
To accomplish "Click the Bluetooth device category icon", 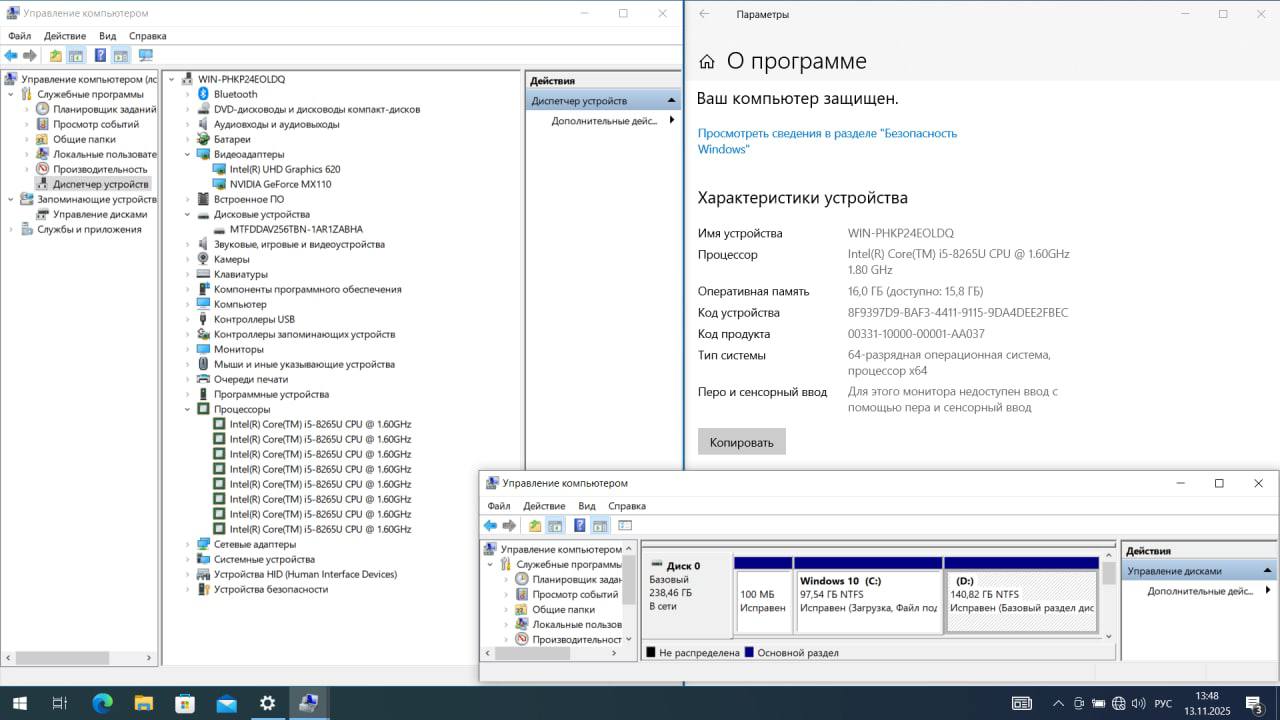I will [x=203, y=94].
